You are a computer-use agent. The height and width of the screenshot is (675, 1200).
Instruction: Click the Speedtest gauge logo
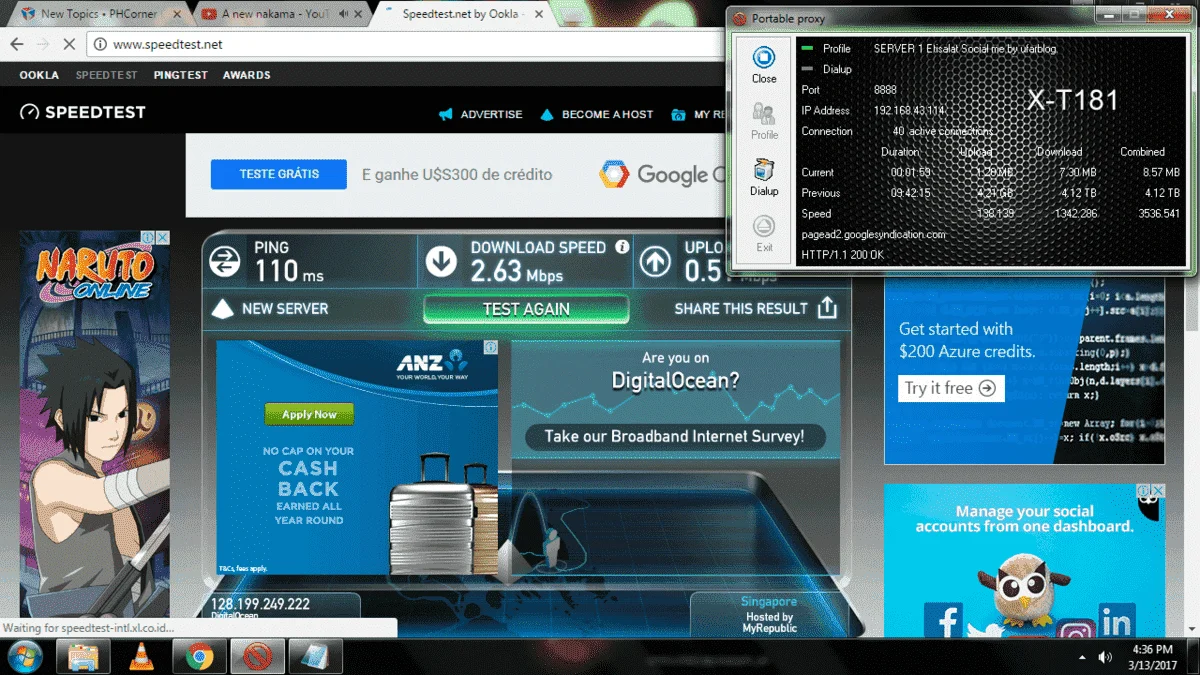pyautogui.click(x=29, y=112)
